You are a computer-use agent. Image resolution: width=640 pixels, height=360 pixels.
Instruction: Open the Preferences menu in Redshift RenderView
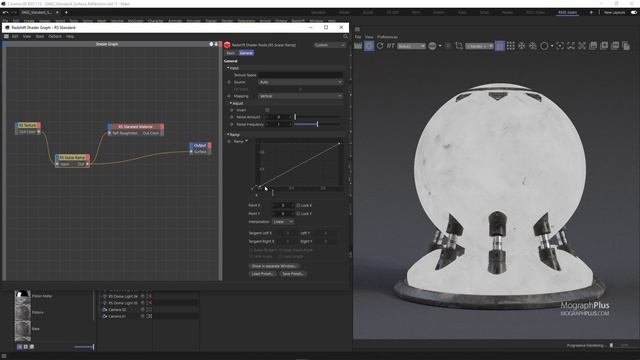[x=387, y=37]
